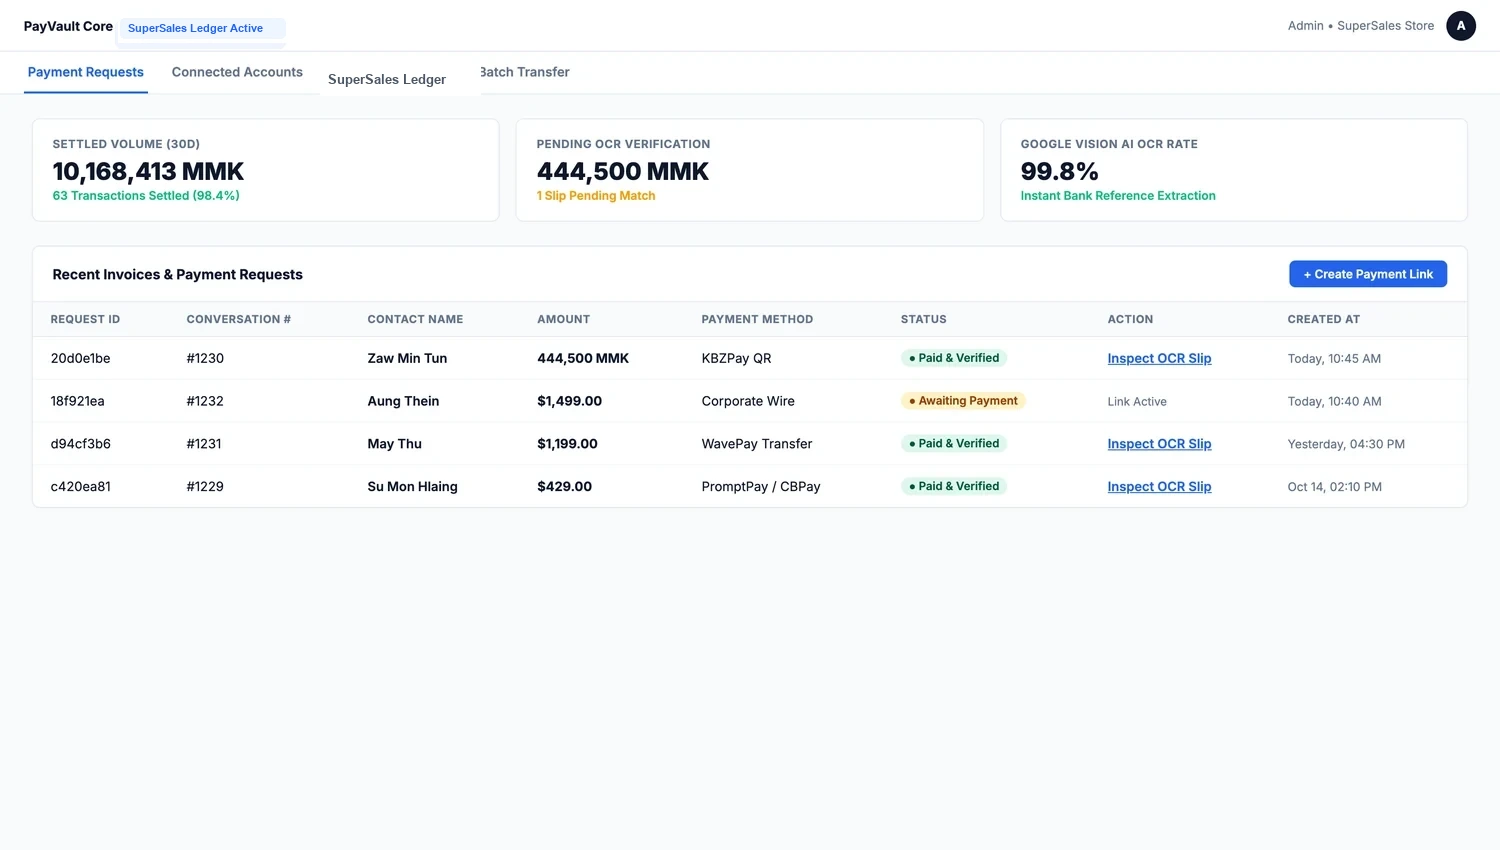Viewport: 1500px width, 850px height.
Task: Click the ACTION column header
Action: 1130,320
